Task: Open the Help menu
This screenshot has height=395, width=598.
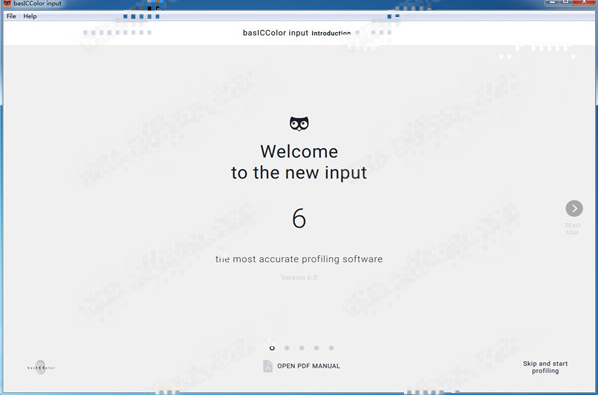Action: pyautogui.click(x=30, y=16)
